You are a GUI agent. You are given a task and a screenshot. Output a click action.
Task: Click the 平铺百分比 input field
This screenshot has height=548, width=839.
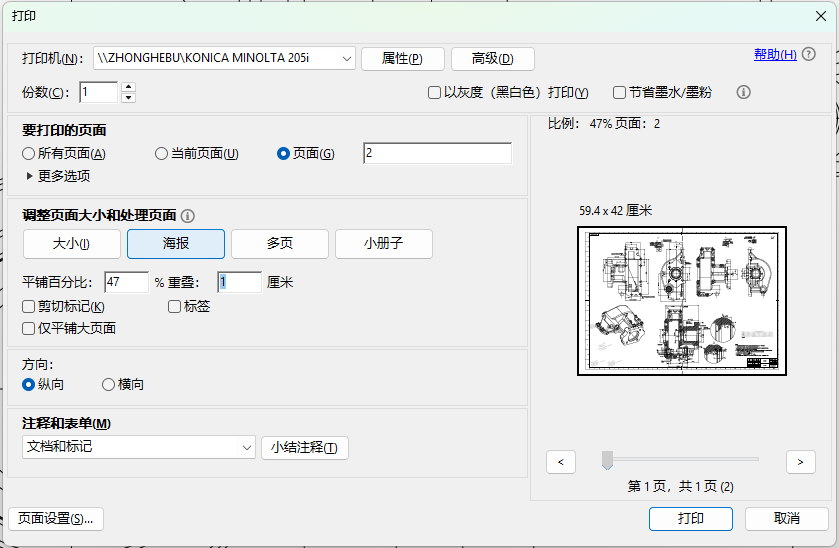pos(126,282)
